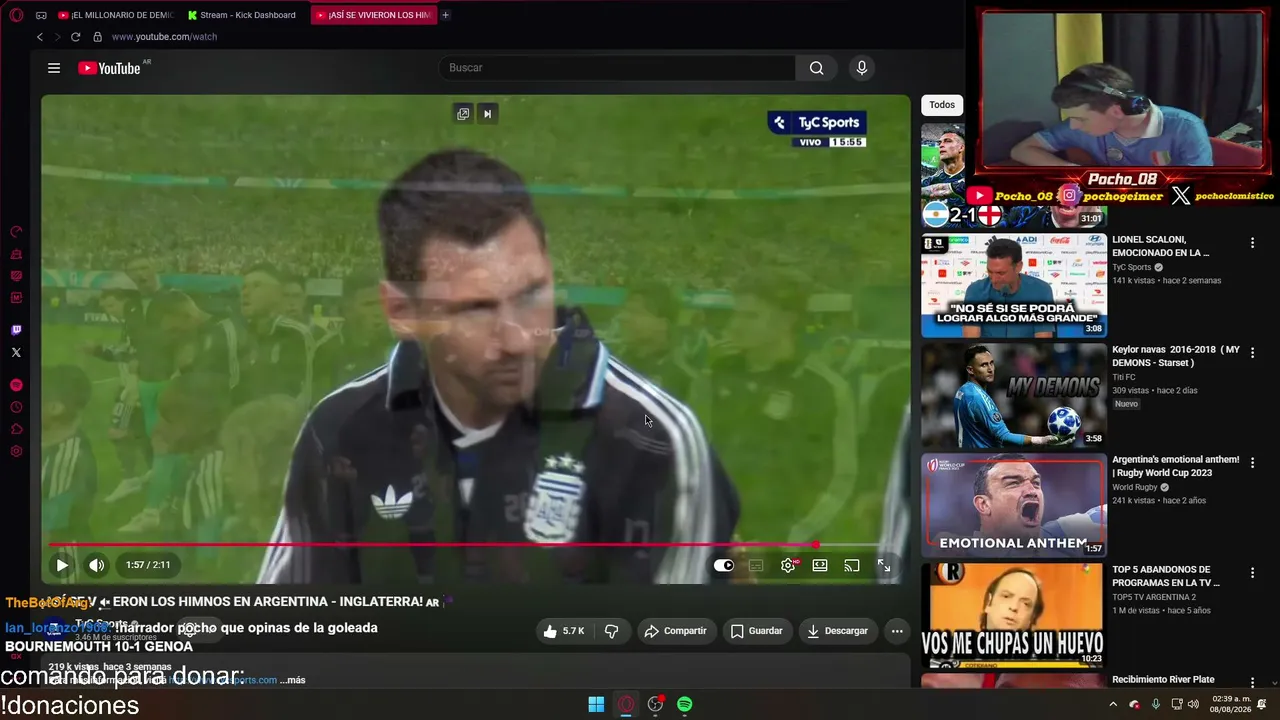This screenshot has height=720, width=1280.
Task: Go forward to the next page
Action: [x=57, y=37]
